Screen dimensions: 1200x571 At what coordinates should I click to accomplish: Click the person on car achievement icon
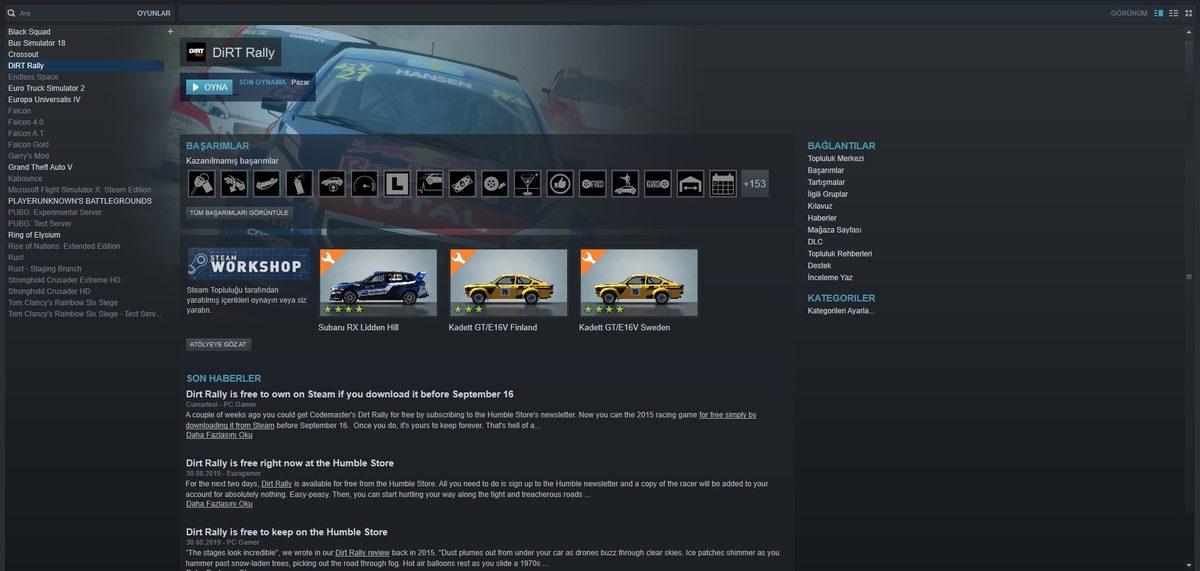click(x=625, y=183)
